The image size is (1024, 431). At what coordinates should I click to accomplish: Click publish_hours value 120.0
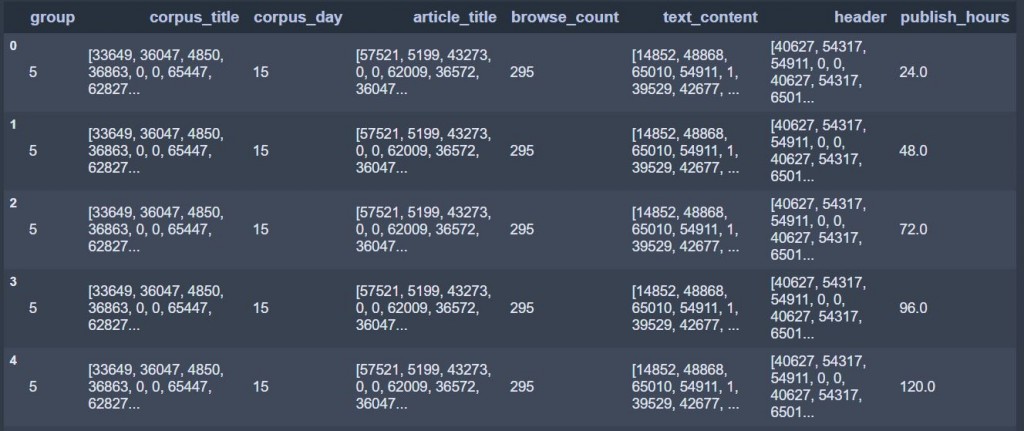point(917,387)
